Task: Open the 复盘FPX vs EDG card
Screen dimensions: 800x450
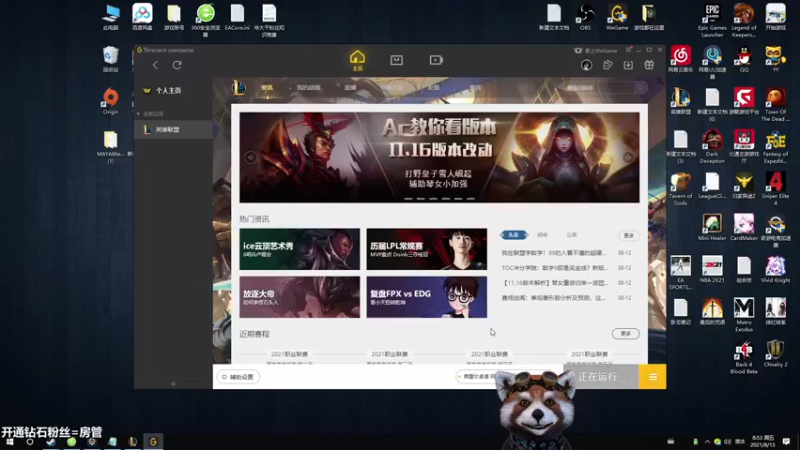Action: click(427, 297)
